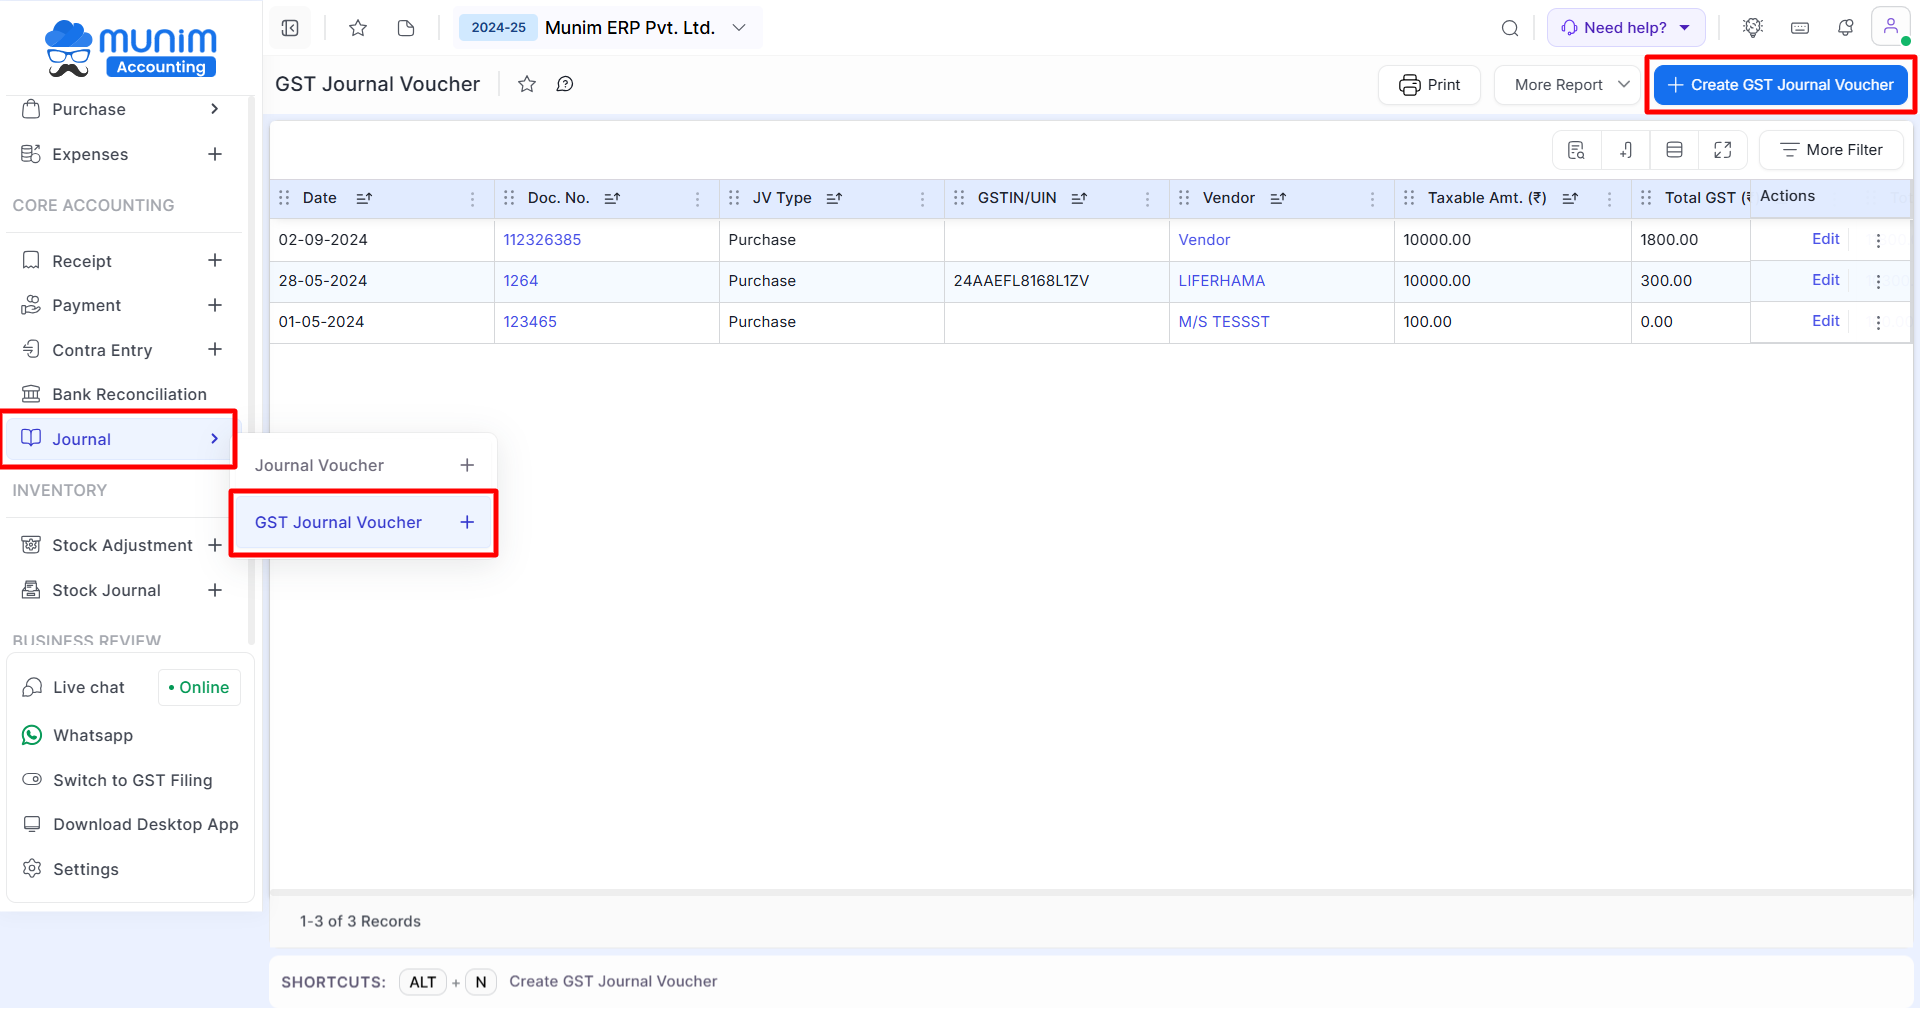Open row actions menu for M/S TESSST entry

[x=1878, y=322]
